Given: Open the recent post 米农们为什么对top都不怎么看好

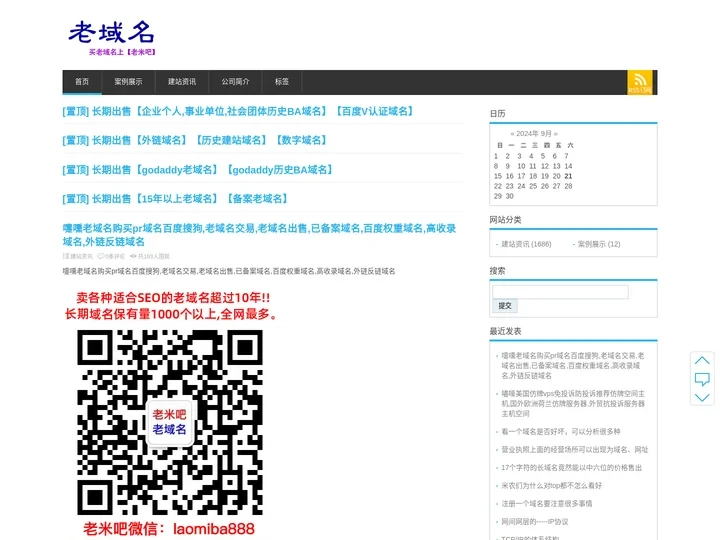Looking at the screenshot, I should pyautogui.click(x=551, y=485).
